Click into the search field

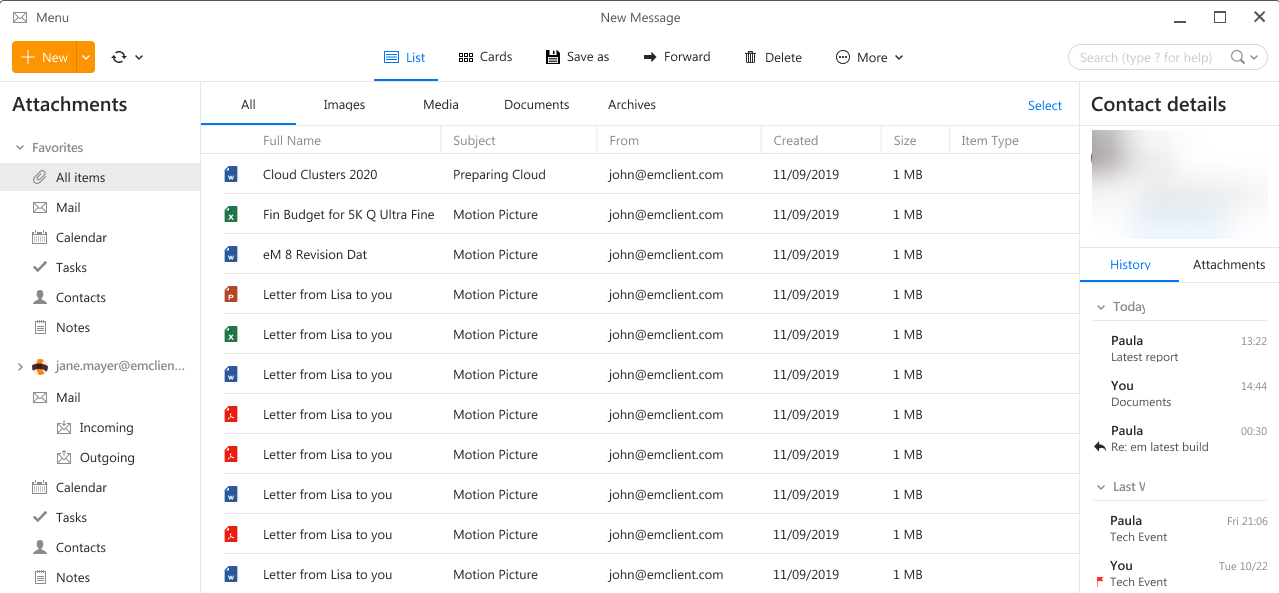click(1150, 57)
